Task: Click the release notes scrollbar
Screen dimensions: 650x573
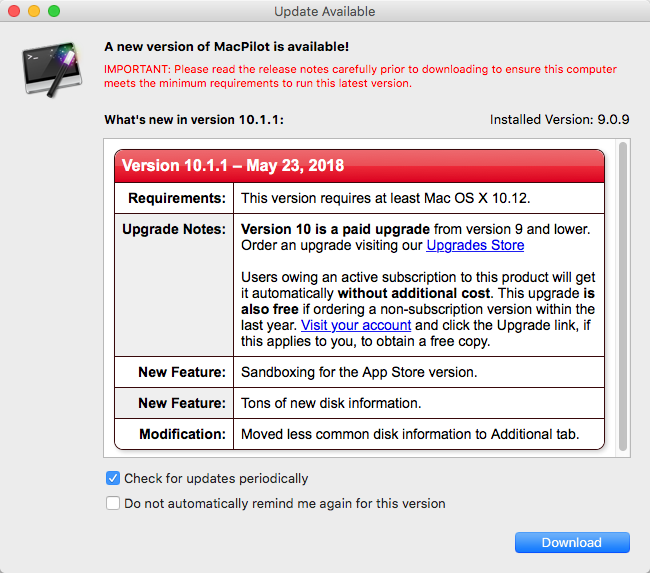Action: 623,296
